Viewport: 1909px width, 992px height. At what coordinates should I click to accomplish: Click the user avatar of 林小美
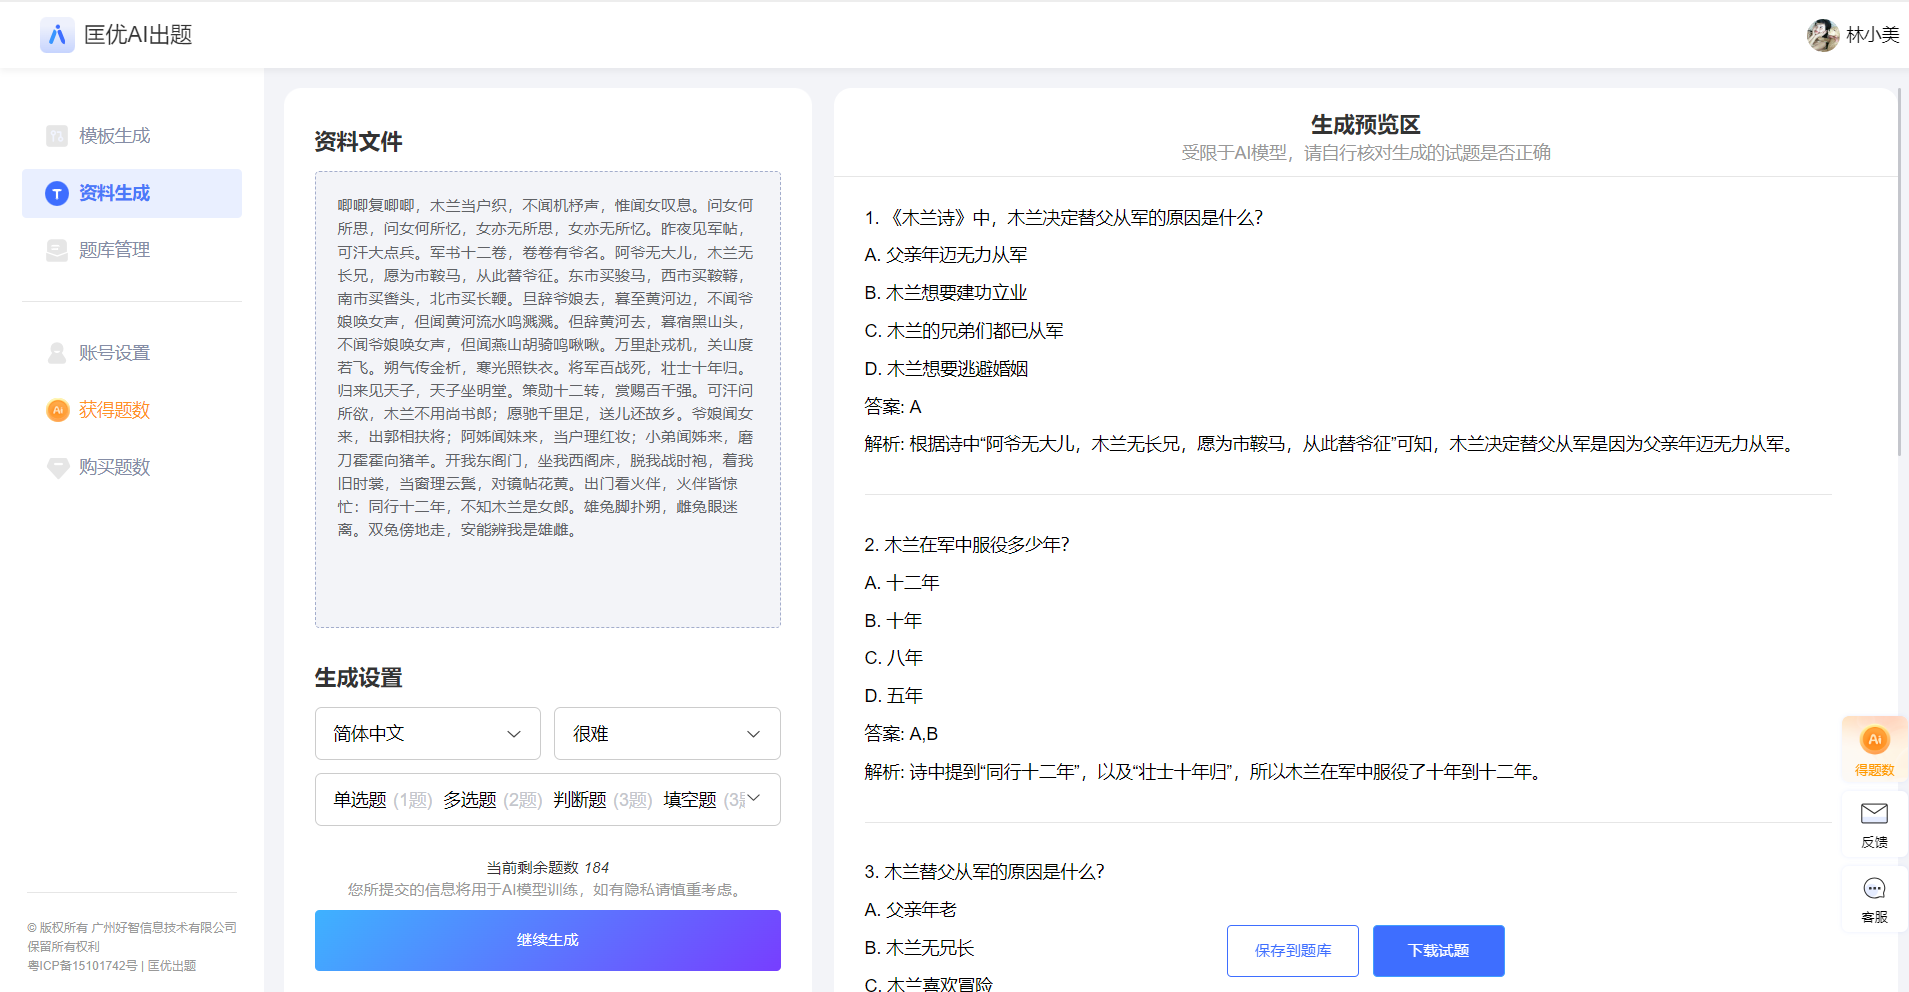click(1822, 35)
